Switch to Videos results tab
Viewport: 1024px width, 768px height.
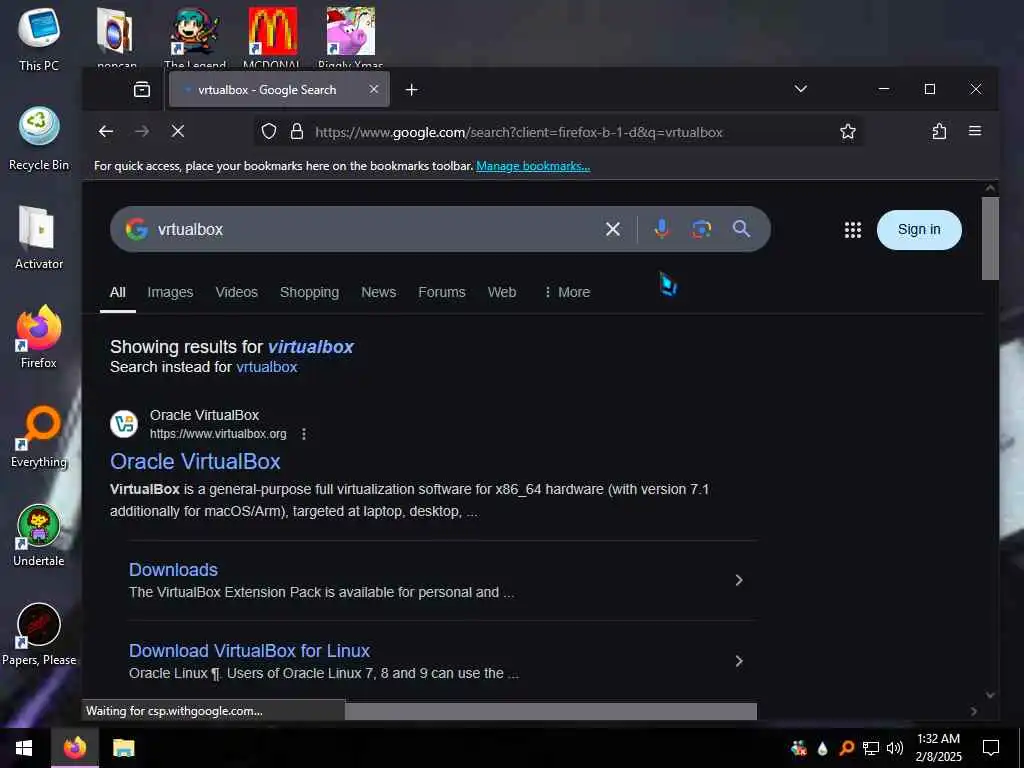(x=236, y=292)
